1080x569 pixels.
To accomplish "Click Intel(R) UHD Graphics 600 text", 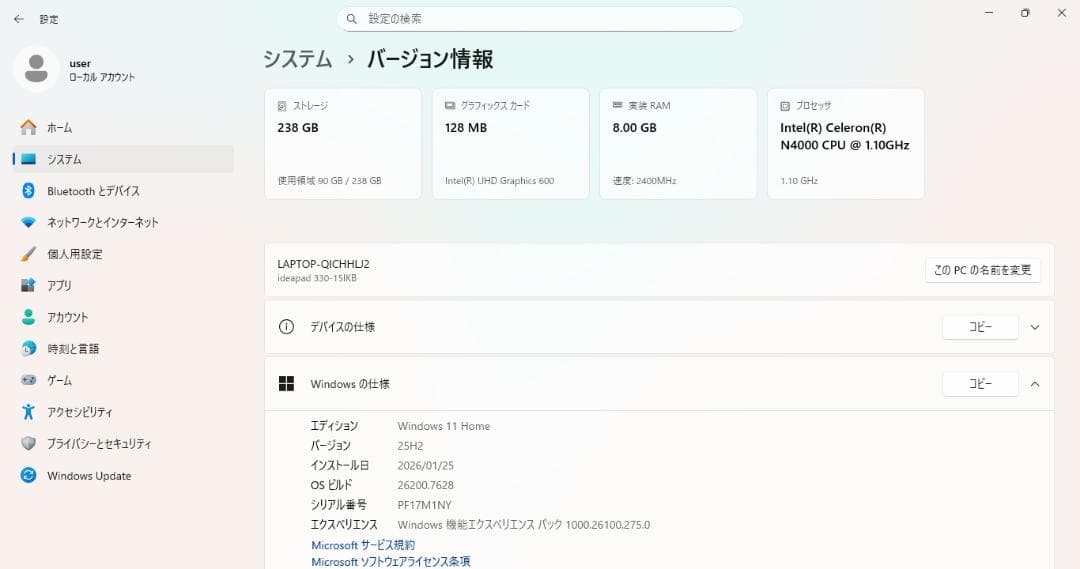I will (499, 180).
